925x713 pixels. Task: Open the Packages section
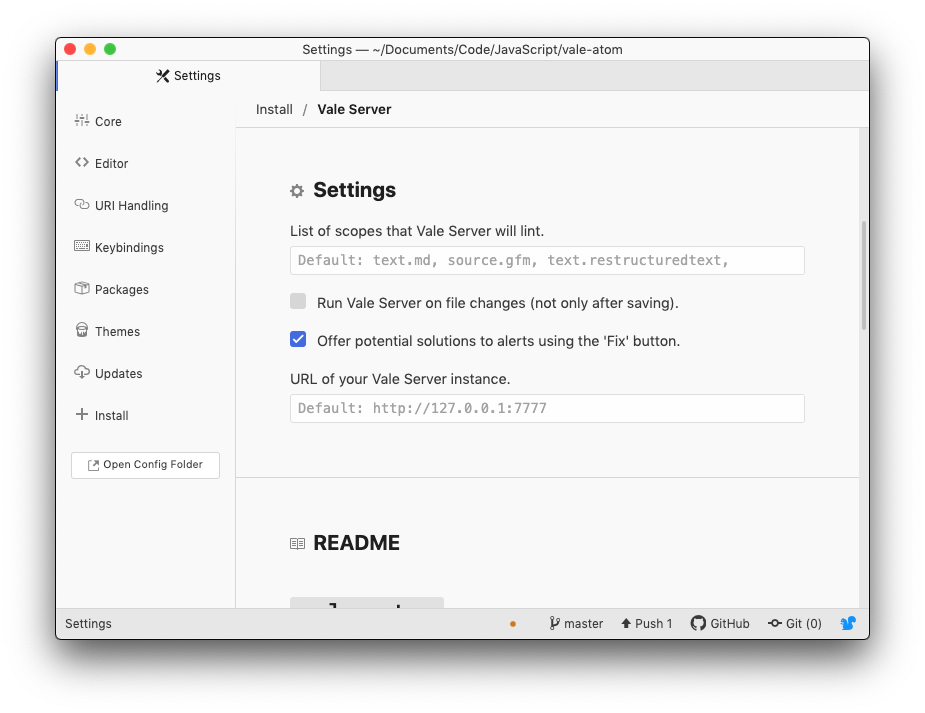(111, 289)
